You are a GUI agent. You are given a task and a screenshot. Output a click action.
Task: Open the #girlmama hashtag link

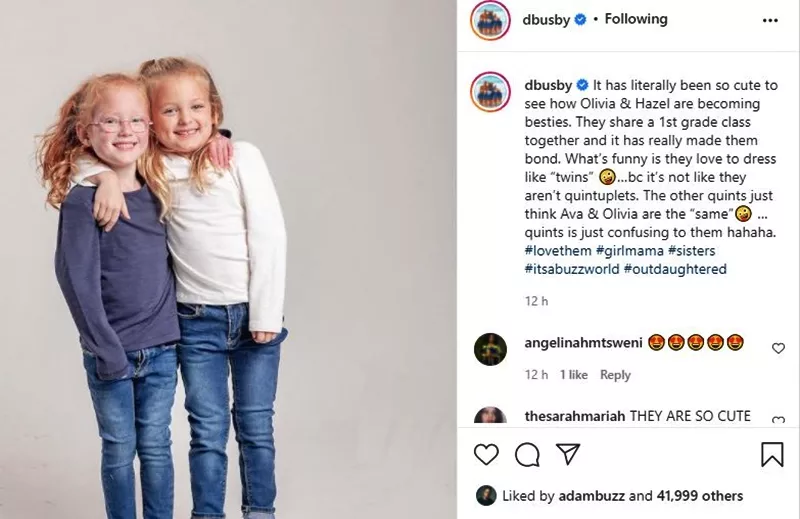[630, 251]
